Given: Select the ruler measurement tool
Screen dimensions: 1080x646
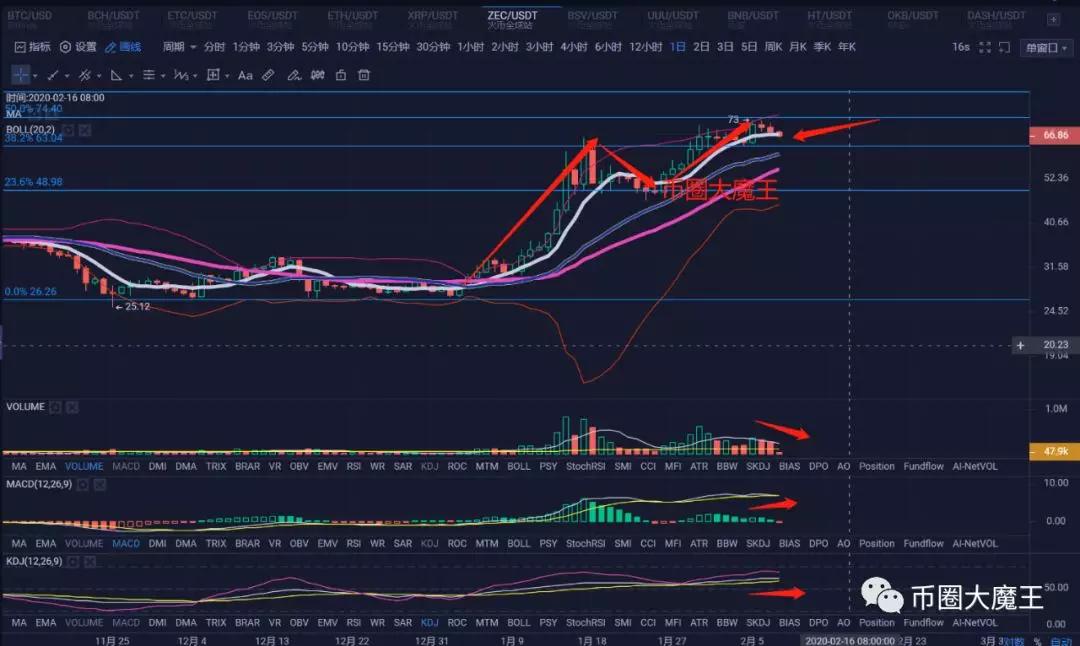Looking at the screenshot, I should point(269,75).
